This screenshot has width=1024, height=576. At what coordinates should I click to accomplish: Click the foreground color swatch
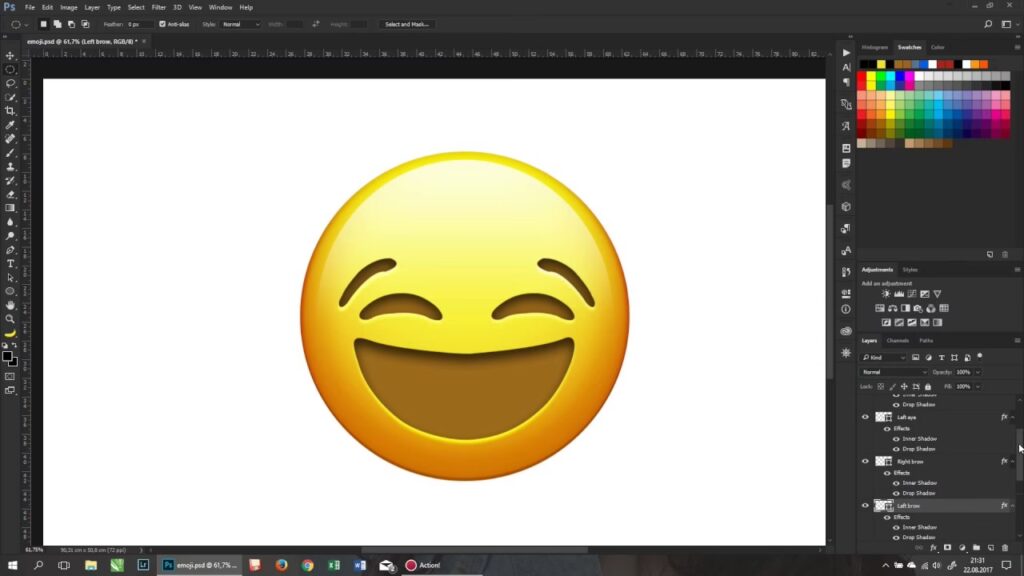(7, 355)
